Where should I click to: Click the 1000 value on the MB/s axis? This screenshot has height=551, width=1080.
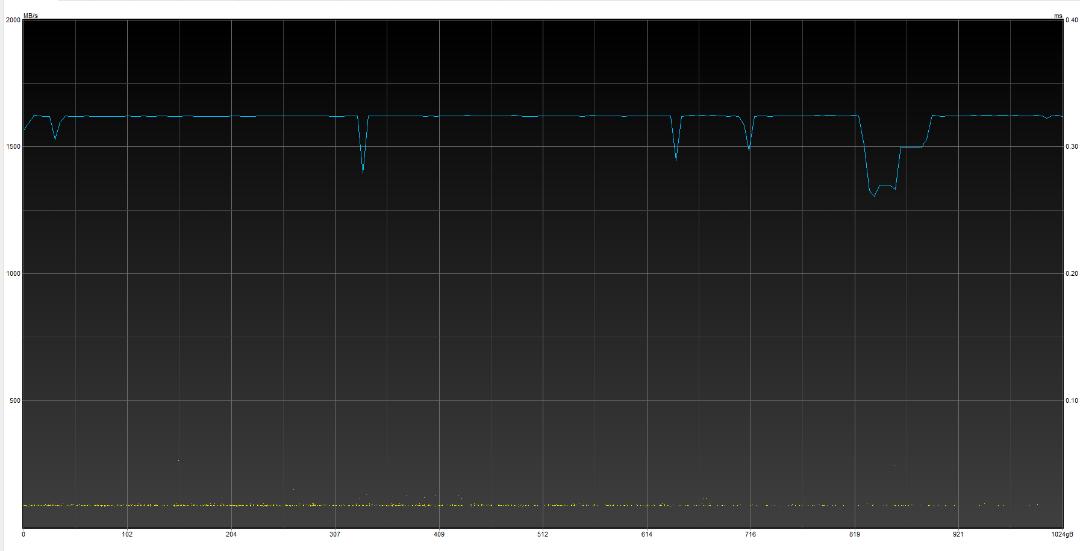click(x=12, y=273)
